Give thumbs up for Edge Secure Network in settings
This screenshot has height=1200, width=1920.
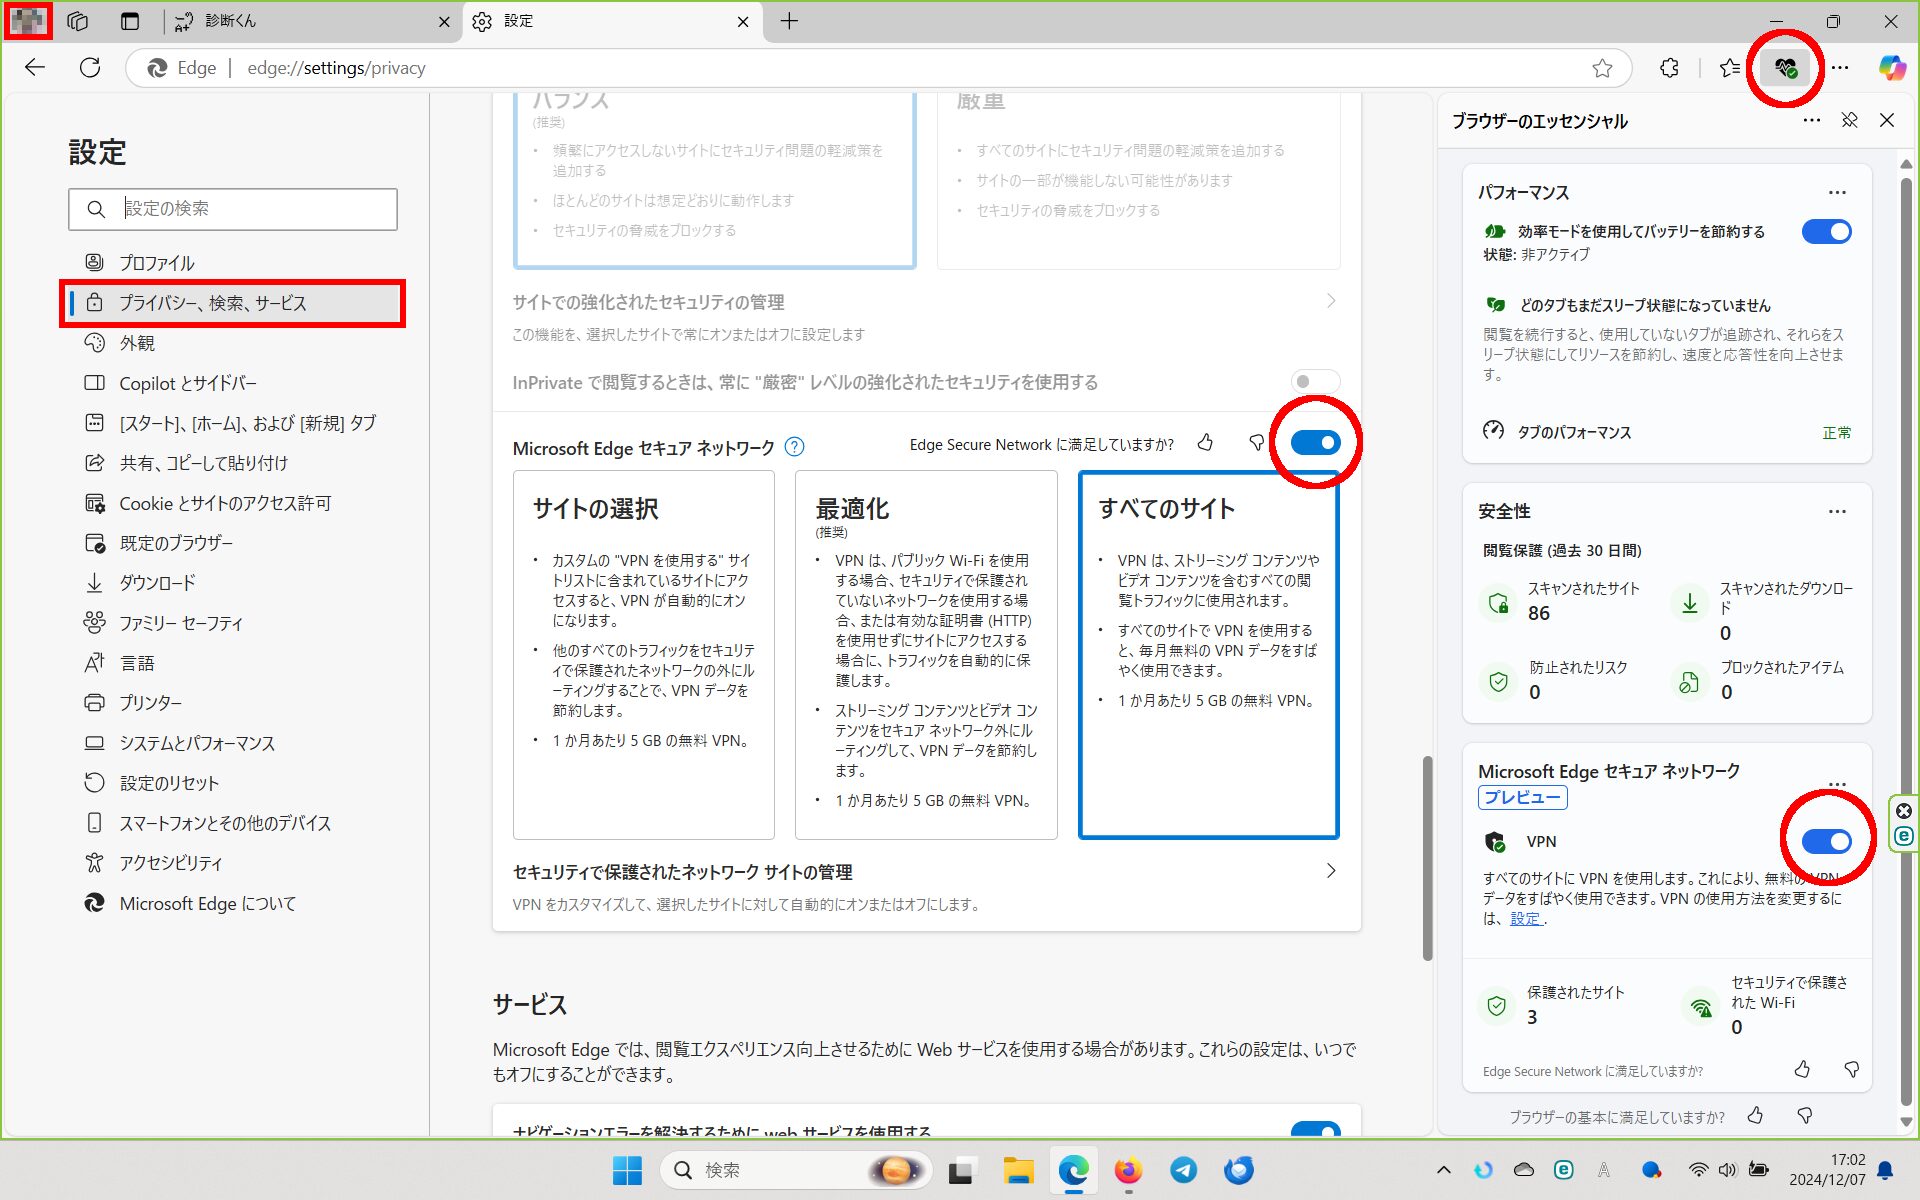tap(1205, 442)
